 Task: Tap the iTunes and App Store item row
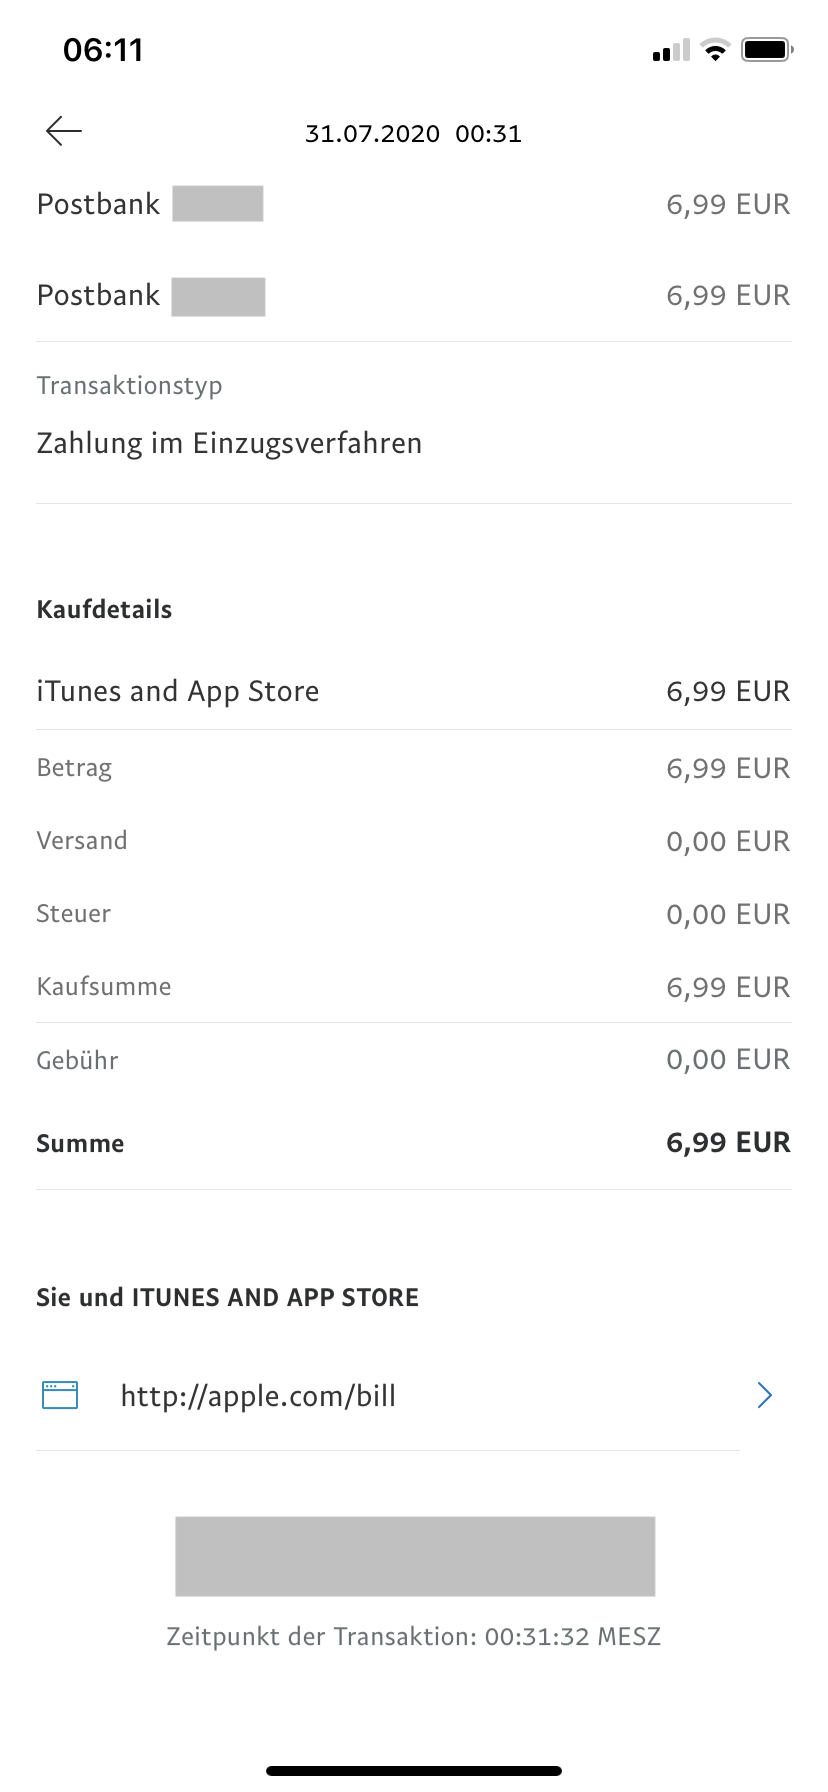[x=413, y=691]
